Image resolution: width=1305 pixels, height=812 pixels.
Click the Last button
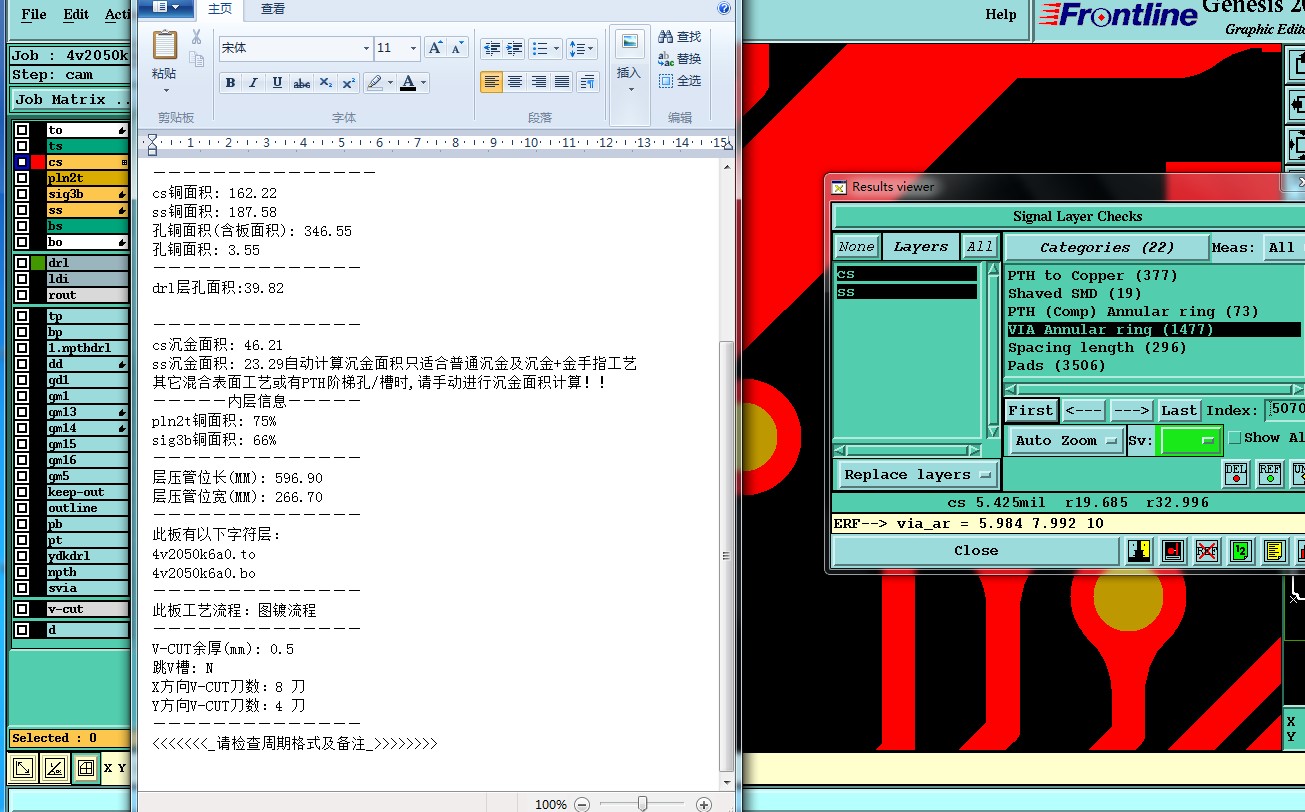(1178, 411)
